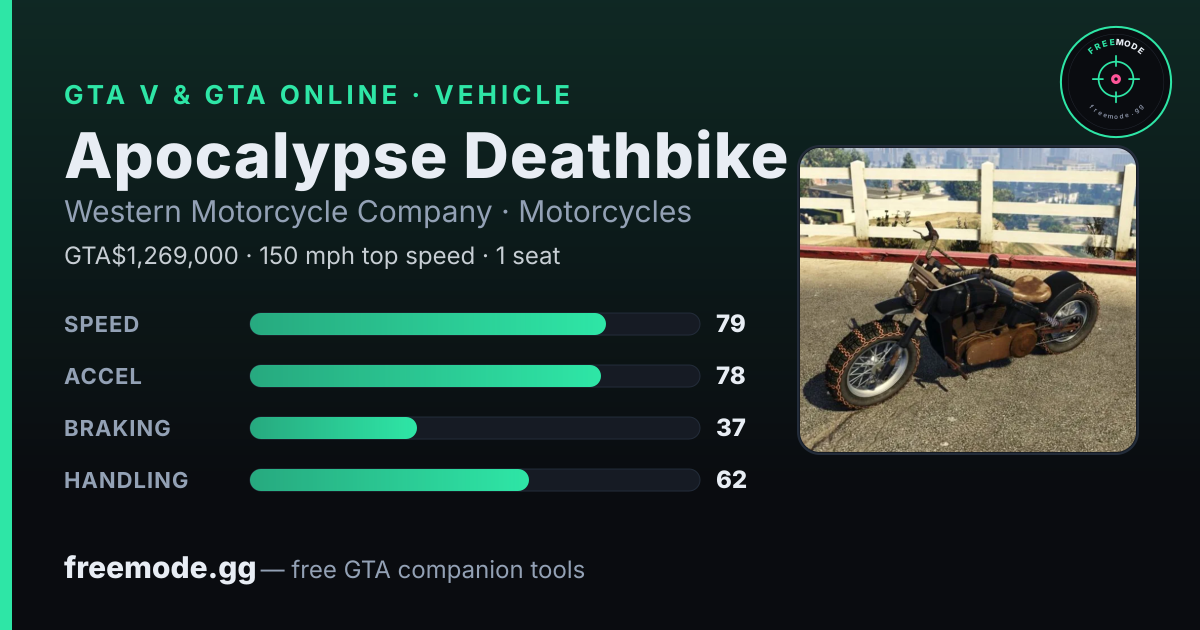
Task: Click the HANDLING stat bar
Action: point(475,480)
